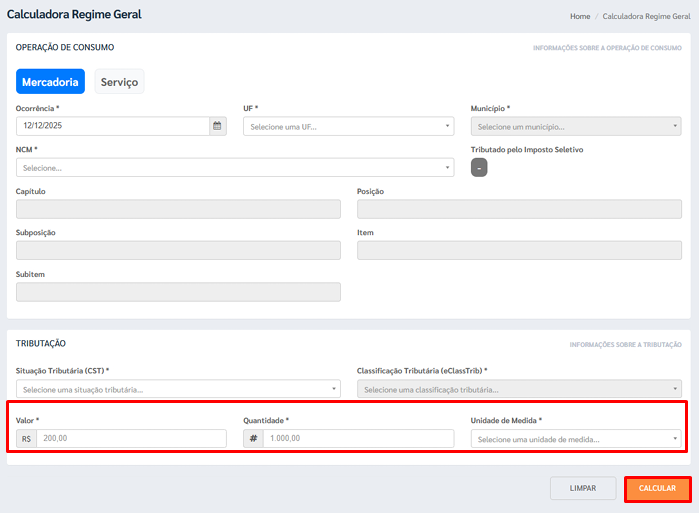Image resolution: width=699 pixels, height=513 pixels.
Task: Click into the Valor input field
Action: [x=130, y=438]
